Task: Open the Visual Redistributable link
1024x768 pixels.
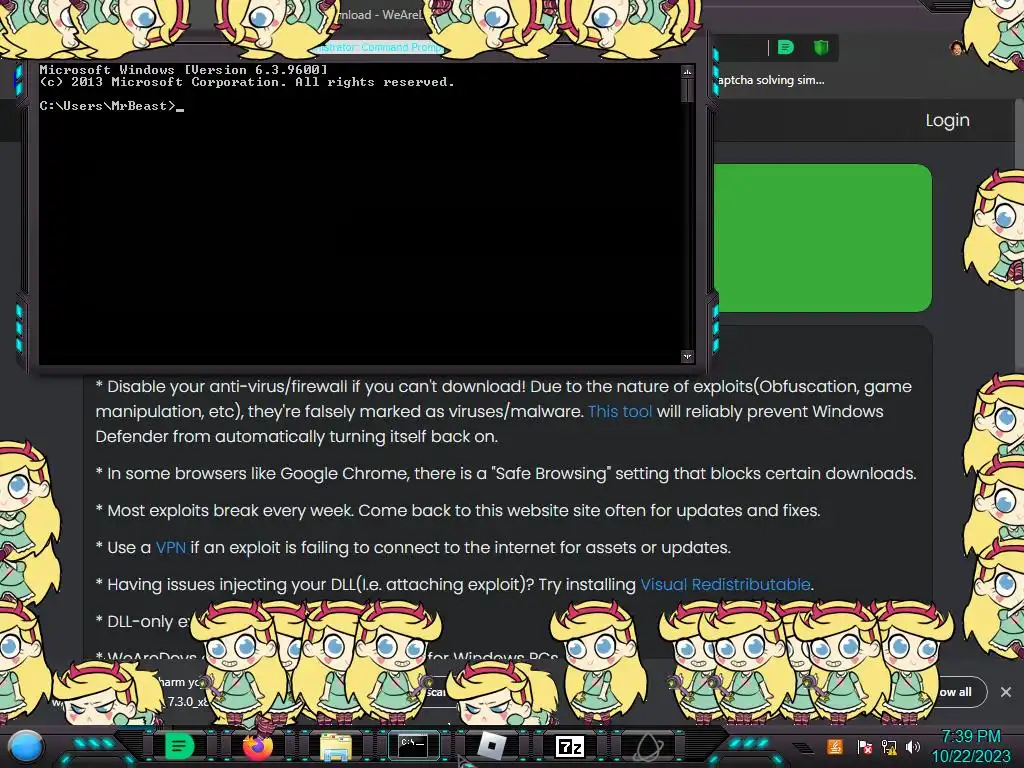Action: [x=725, y=584]
